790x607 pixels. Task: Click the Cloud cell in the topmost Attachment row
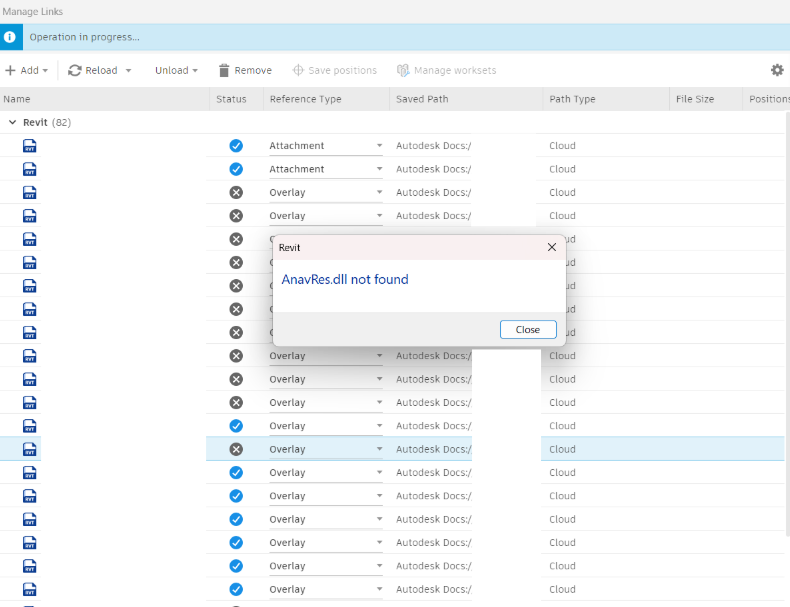pos(562,146)
